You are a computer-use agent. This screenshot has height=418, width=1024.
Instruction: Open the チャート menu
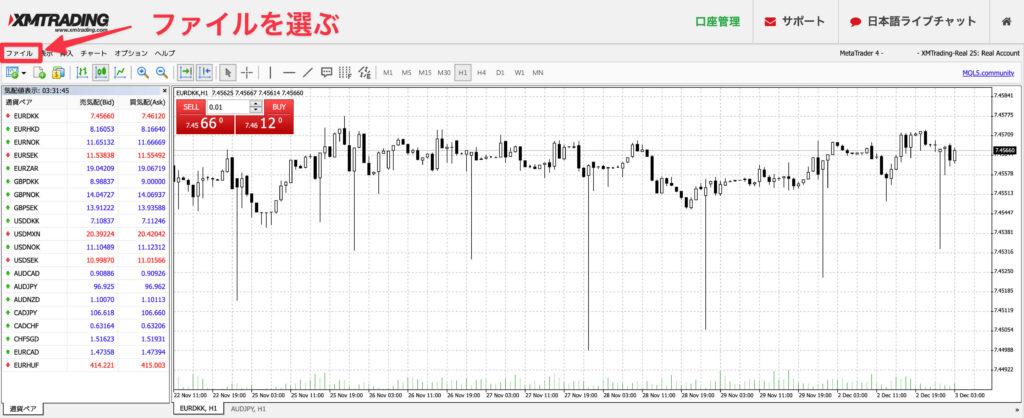click(x=94, y=52)
